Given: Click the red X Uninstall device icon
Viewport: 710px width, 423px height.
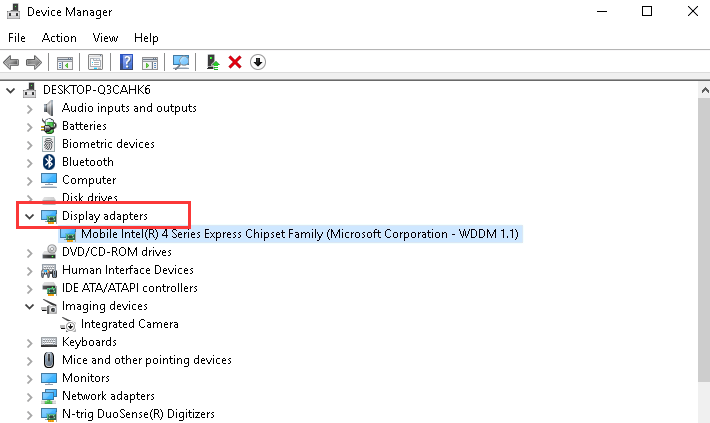Looking at the screenshot, I should coord(235,62).
